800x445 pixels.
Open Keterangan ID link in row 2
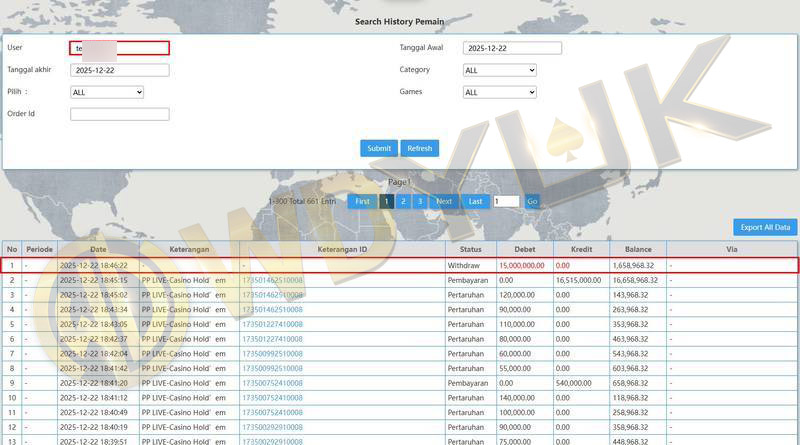click(x=272, y=281)
